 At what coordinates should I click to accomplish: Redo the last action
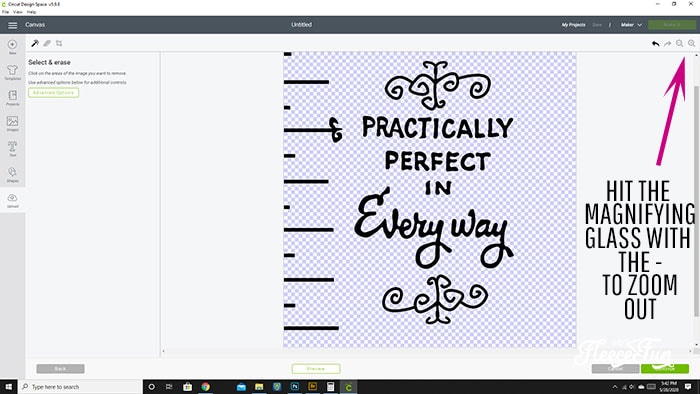(667, 43)
